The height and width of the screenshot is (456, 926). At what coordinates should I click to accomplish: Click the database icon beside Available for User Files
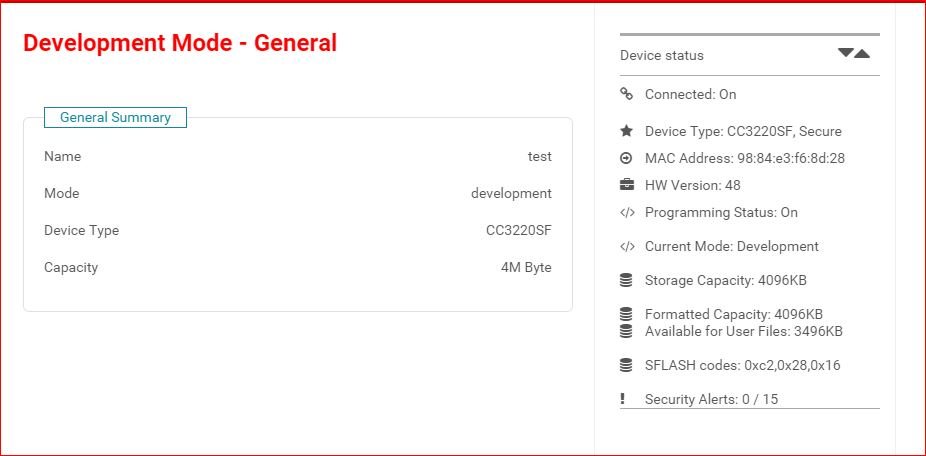point(627,331)
